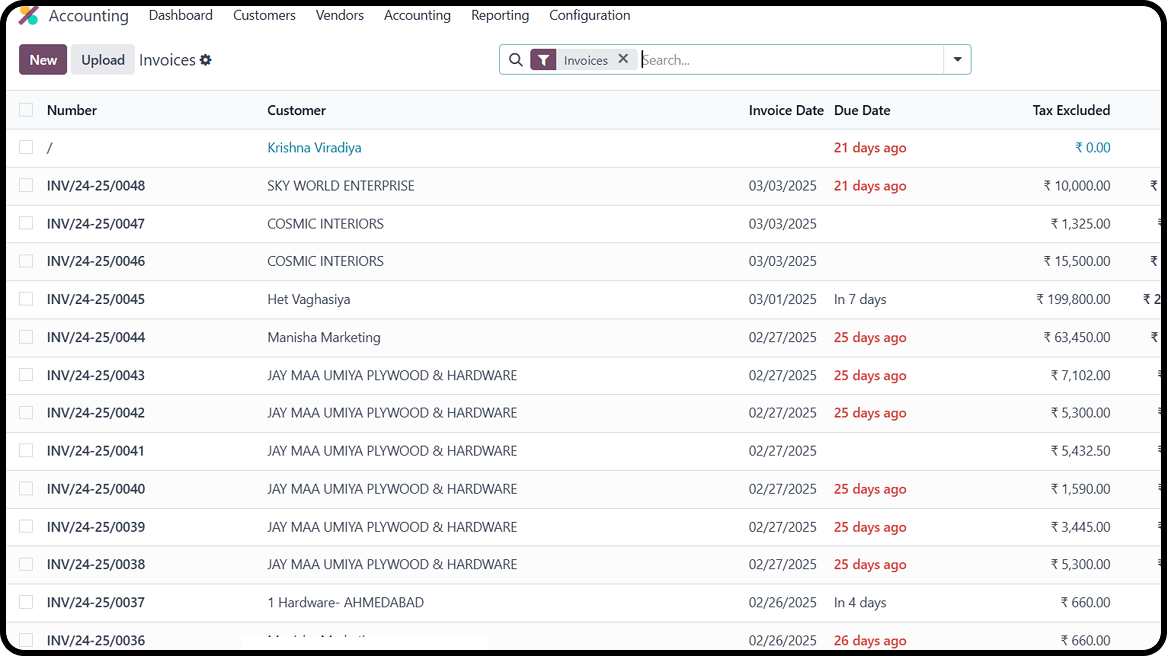Open invoice number INV/24-25/0043
Screen dimensions: 1167x656
tap(96, 375)
